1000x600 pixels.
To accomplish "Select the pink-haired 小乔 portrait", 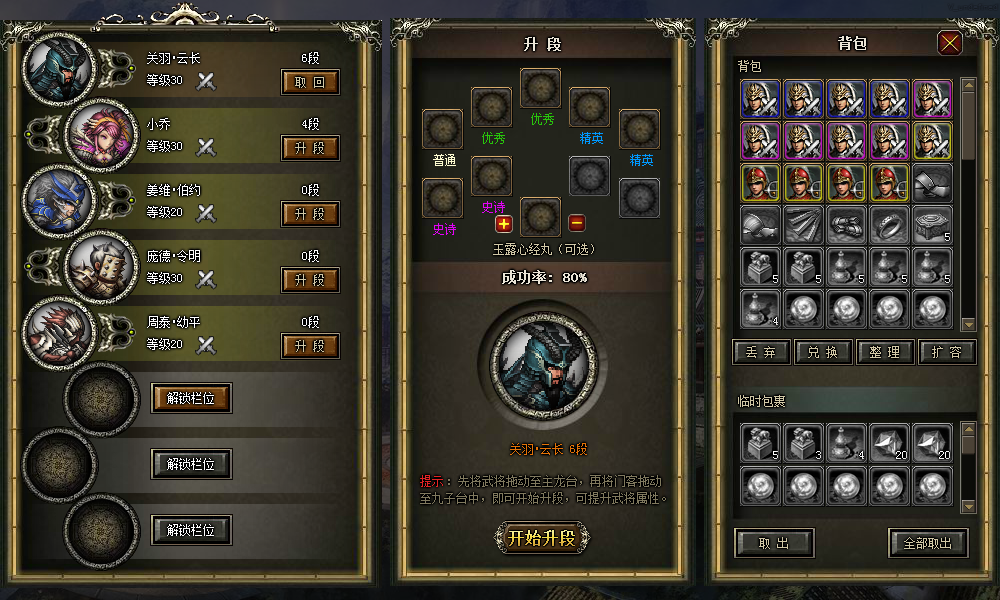I will 102,135.
